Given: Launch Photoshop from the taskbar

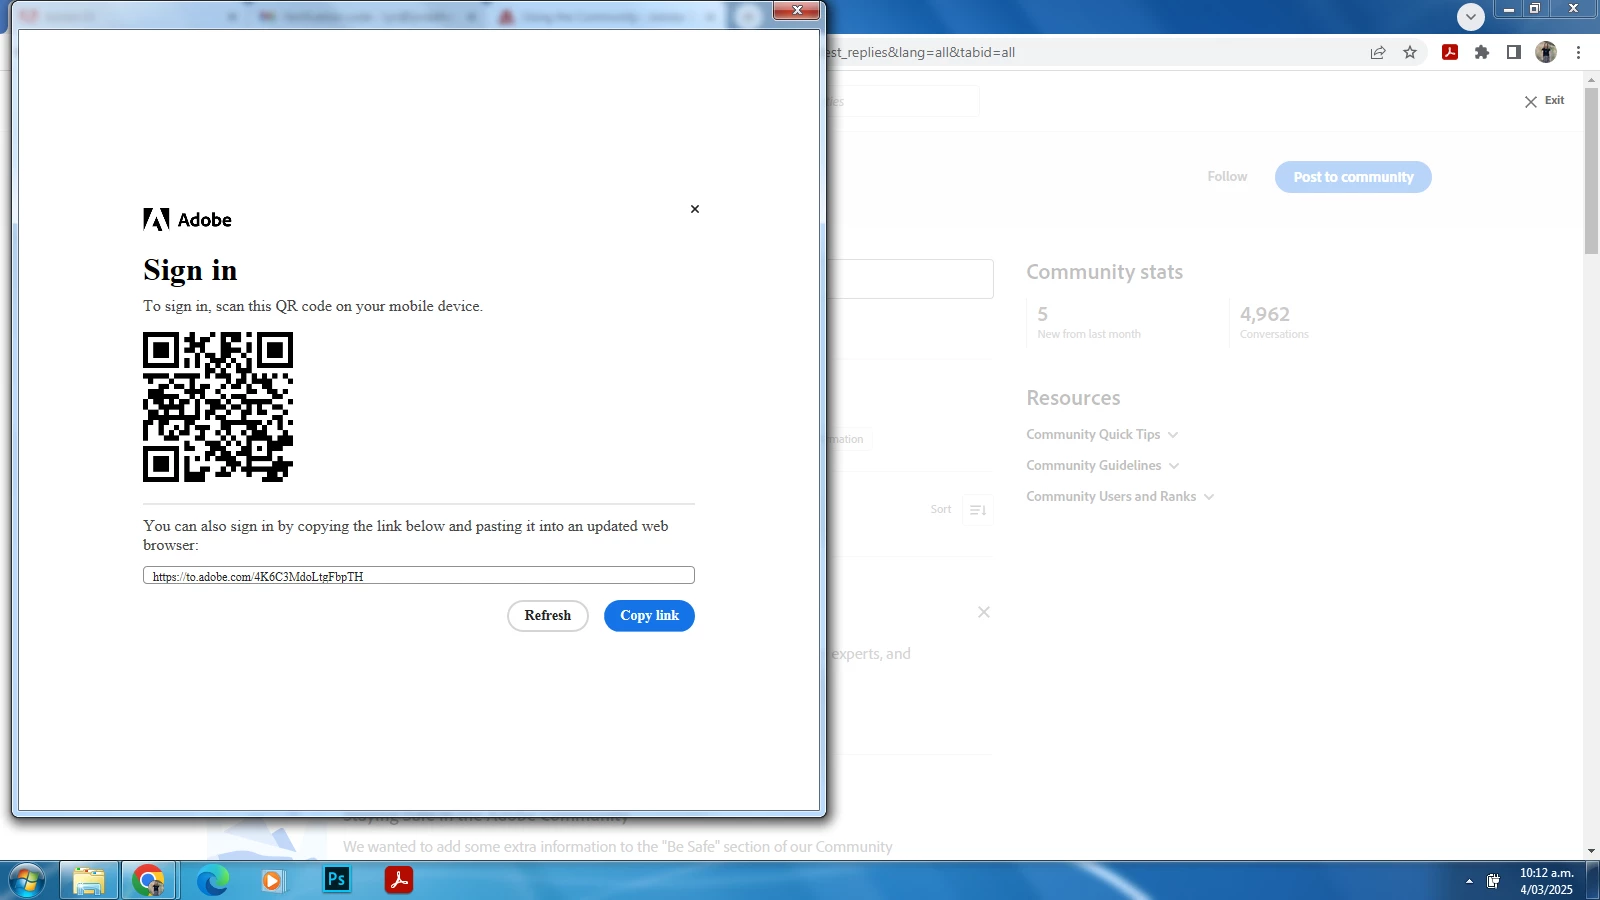Looking at the screenshot, I should click(337, 880).
